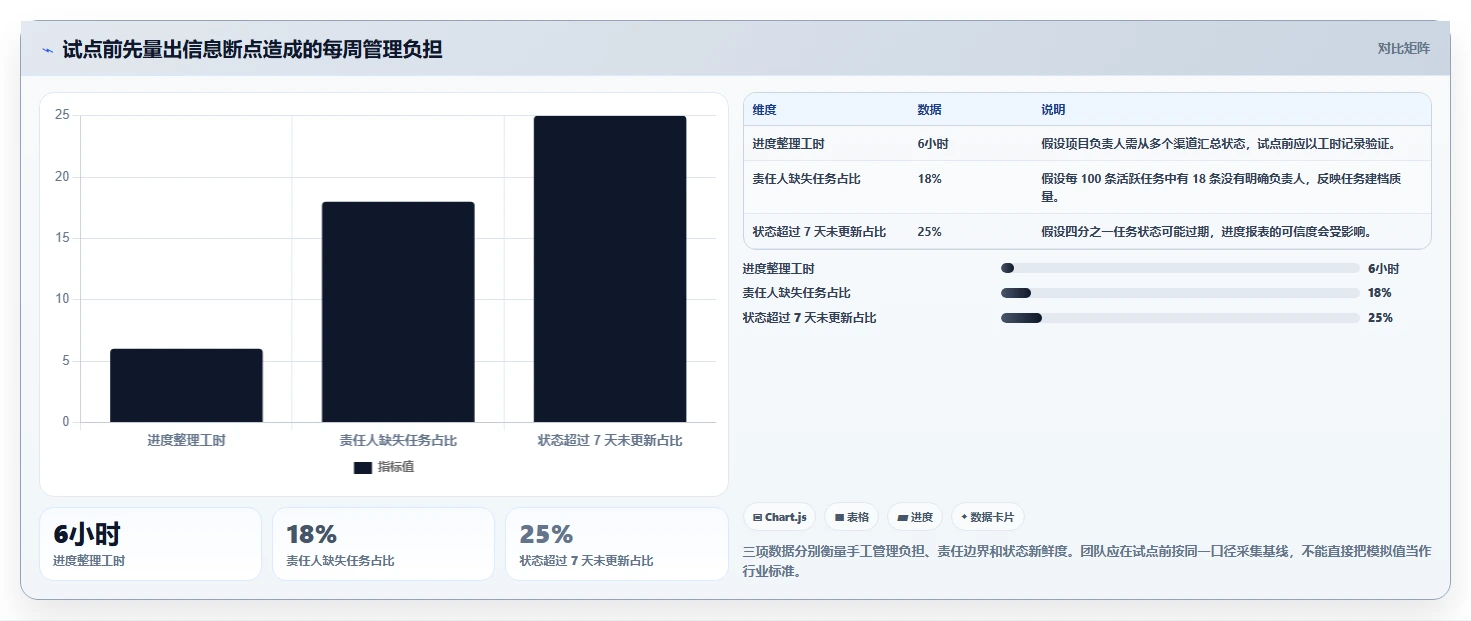Click x-axis label 进度整理工时 under chart
The width and height of the screenshot is (1471, 621).
point(186,440)
